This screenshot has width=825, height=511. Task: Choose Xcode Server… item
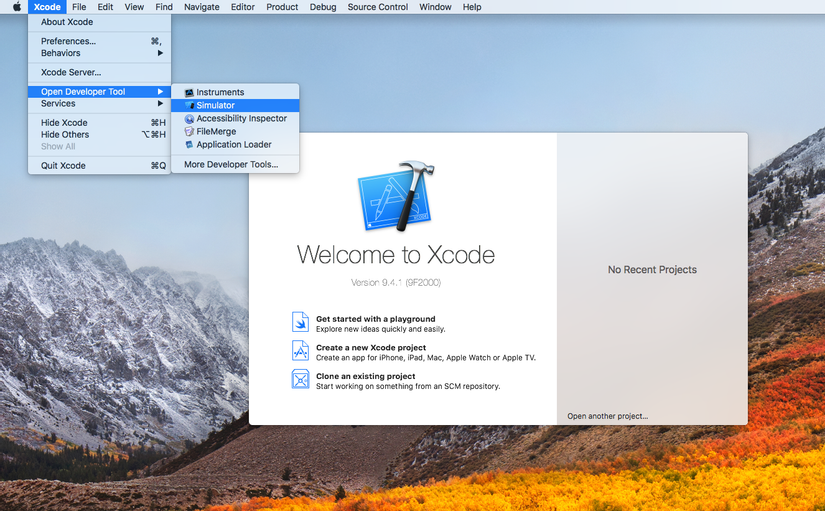coord(99,73)
